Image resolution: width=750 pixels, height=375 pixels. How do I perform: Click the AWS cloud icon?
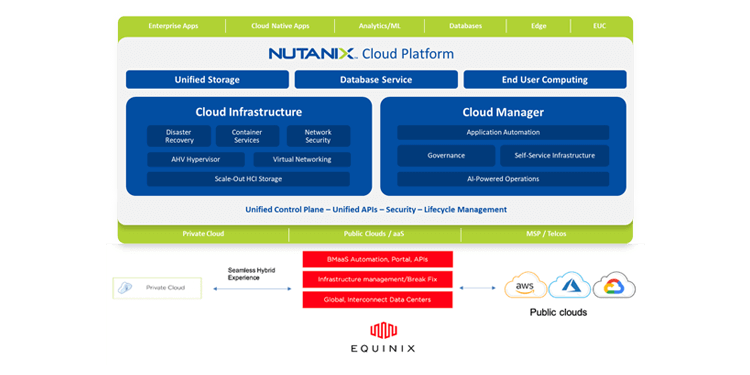tap(525, 286)
